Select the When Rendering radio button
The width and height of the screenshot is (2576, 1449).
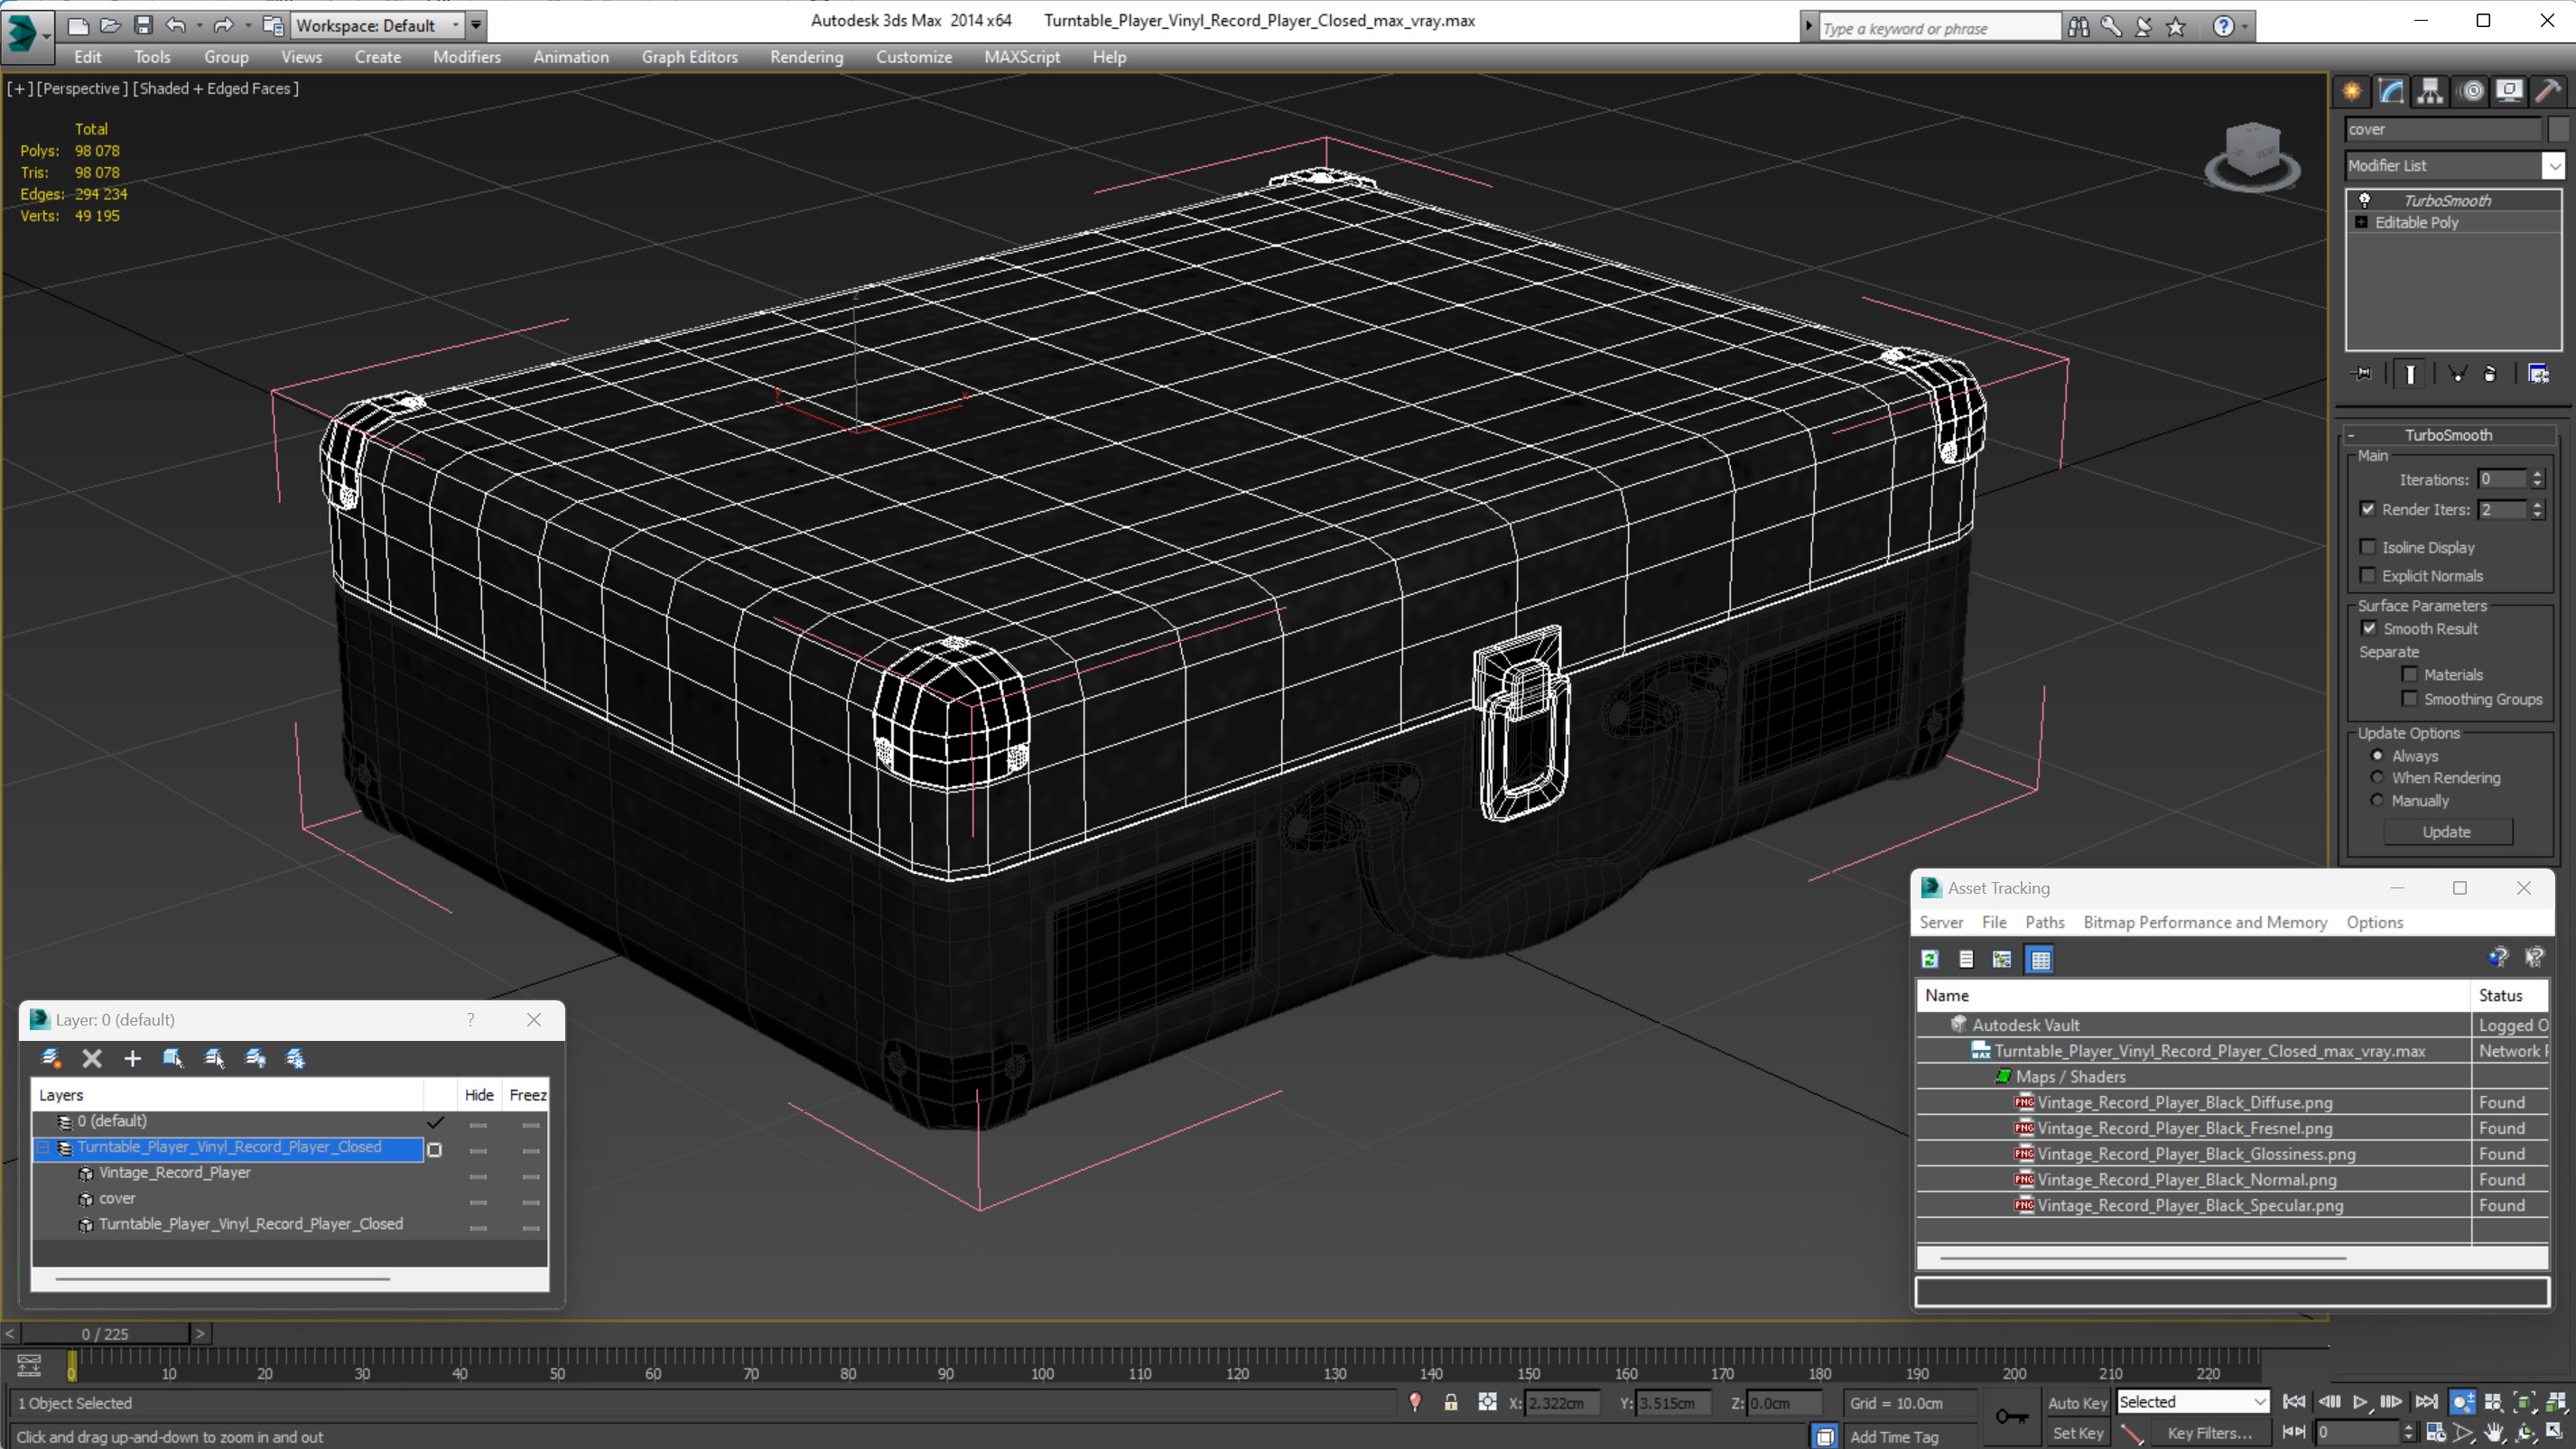click(x=2378, y=777)
